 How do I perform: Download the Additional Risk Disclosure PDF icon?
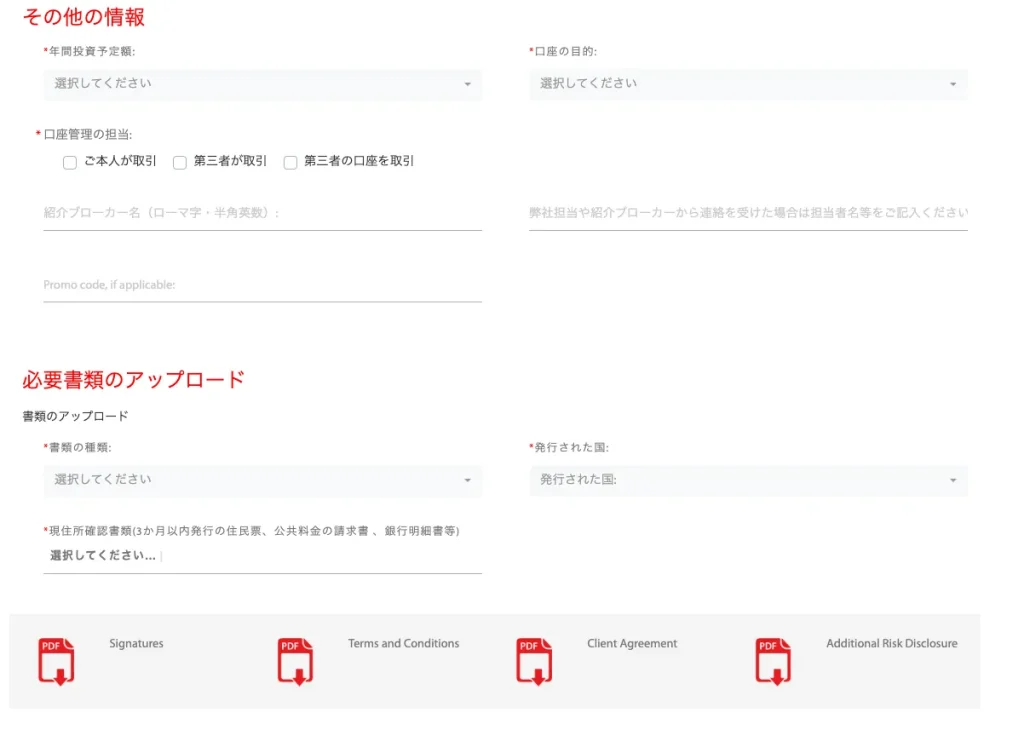coord(773,661)
